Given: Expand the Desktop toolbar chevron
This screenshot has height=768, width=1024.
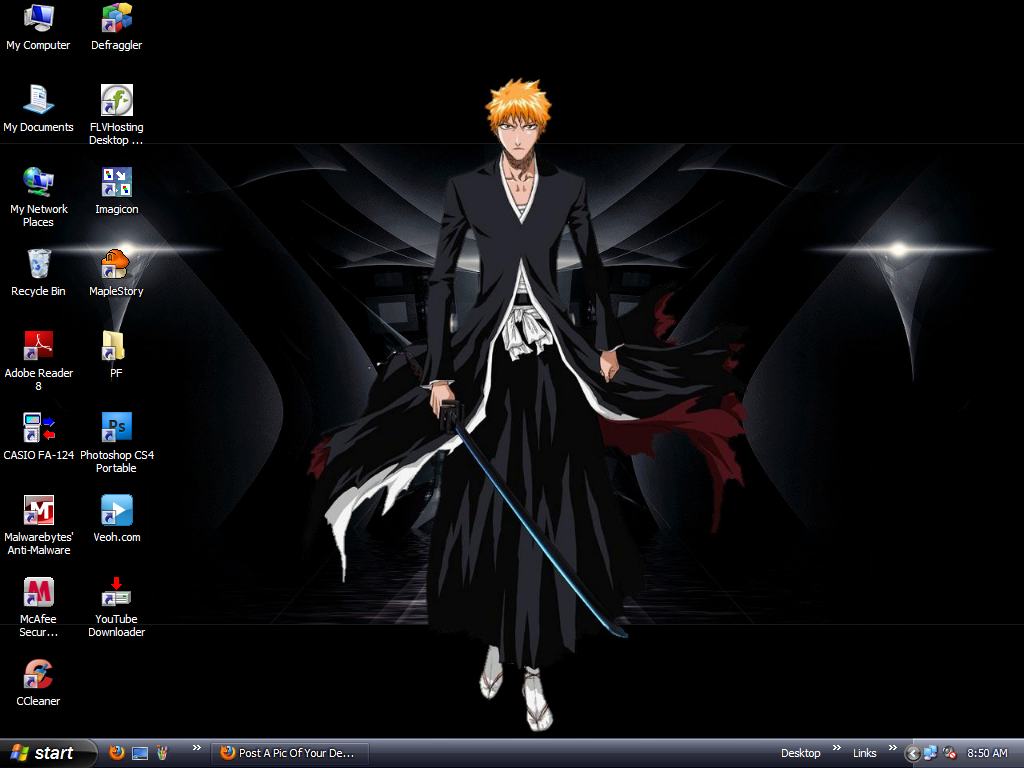Looking at the screenshot, I should click(838, 748).
